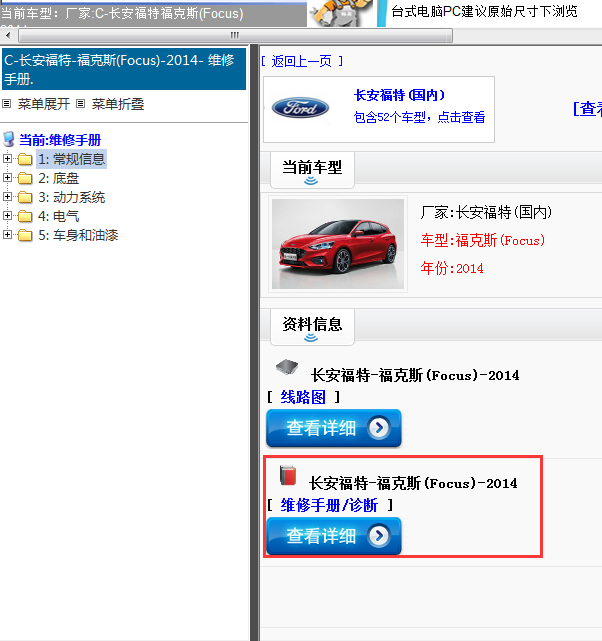Open the 线路图 link
Viewport: 602px width, 641px height.
point(303,397)
